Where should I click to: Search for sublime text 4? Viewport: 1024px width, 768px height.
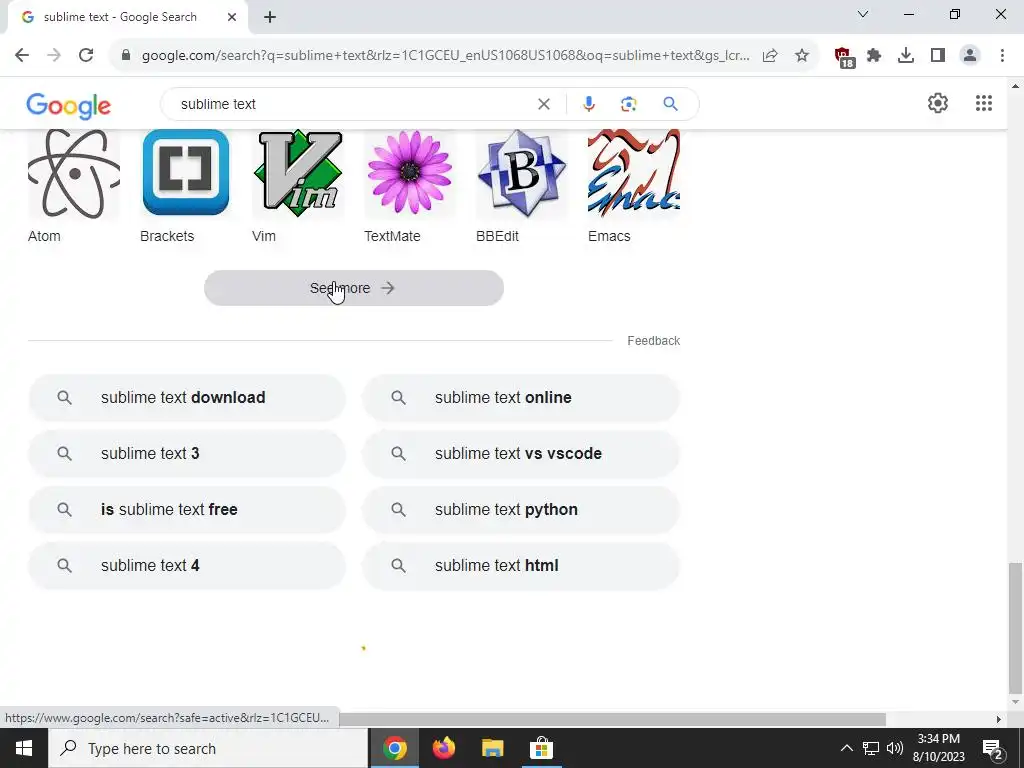(x=187, y=566)
